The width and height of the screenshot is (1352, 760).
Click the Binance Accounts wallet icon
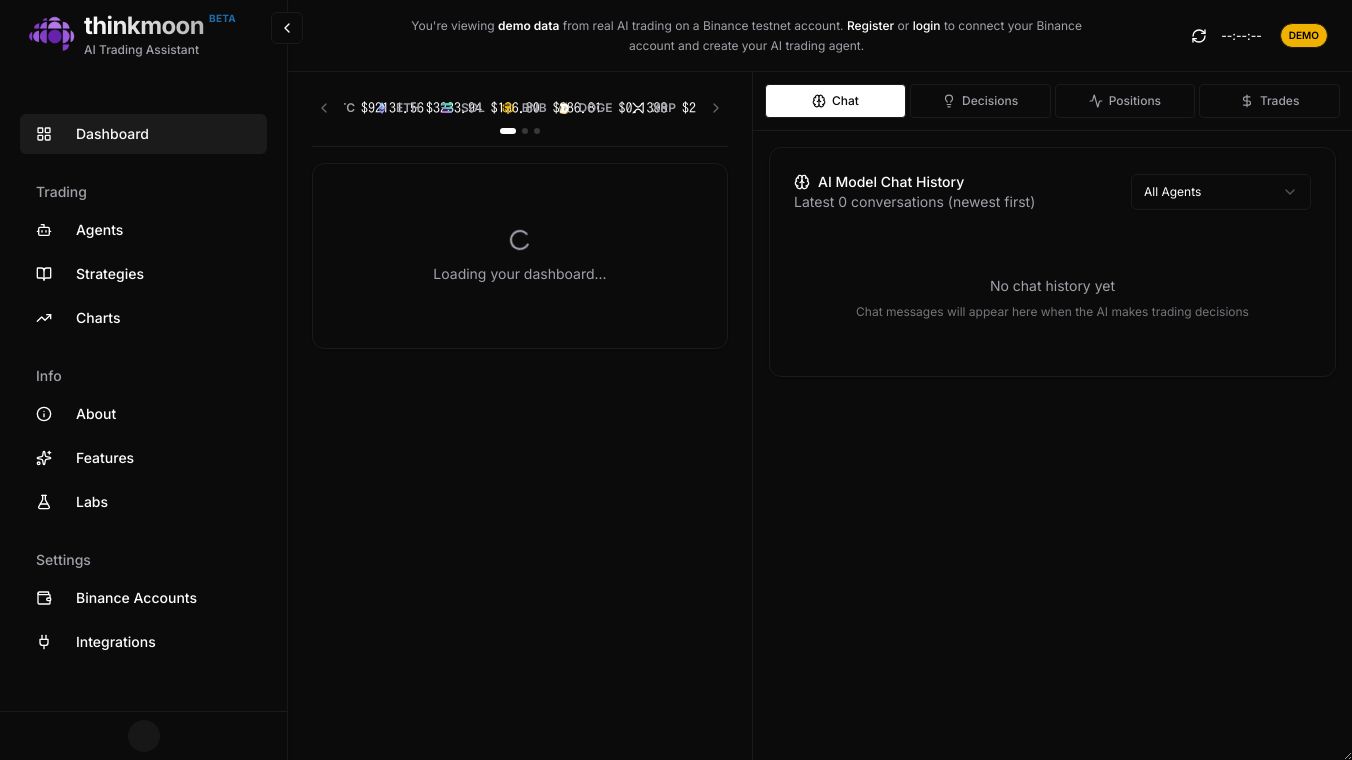44,598
